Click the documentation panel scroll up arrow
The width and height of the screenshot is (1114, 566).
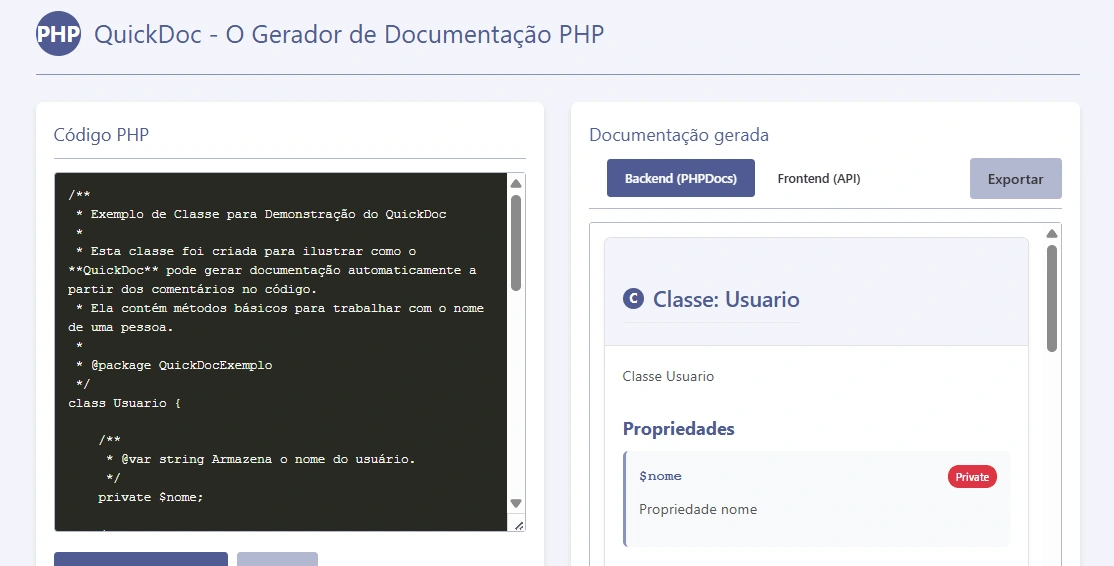click(1052, 234)
